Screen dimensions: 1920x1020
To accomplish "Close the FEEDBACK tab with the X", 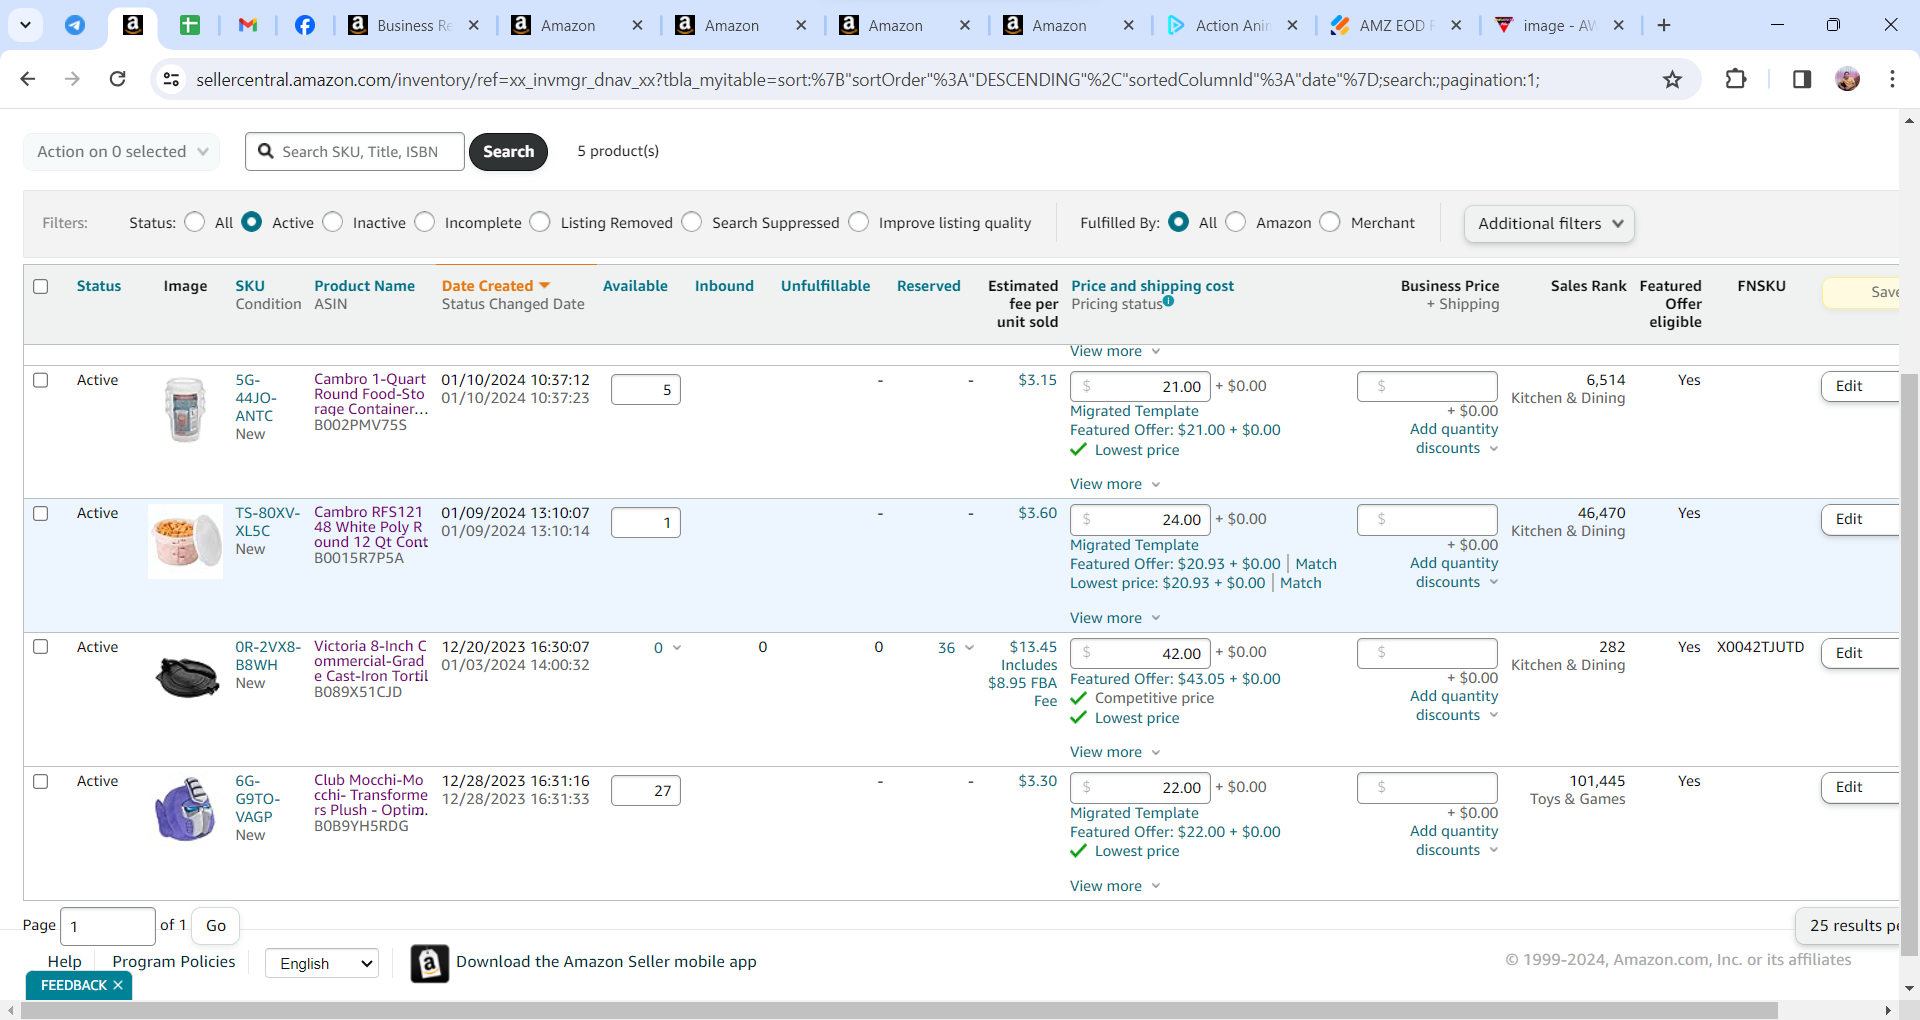I will [118, 985].
